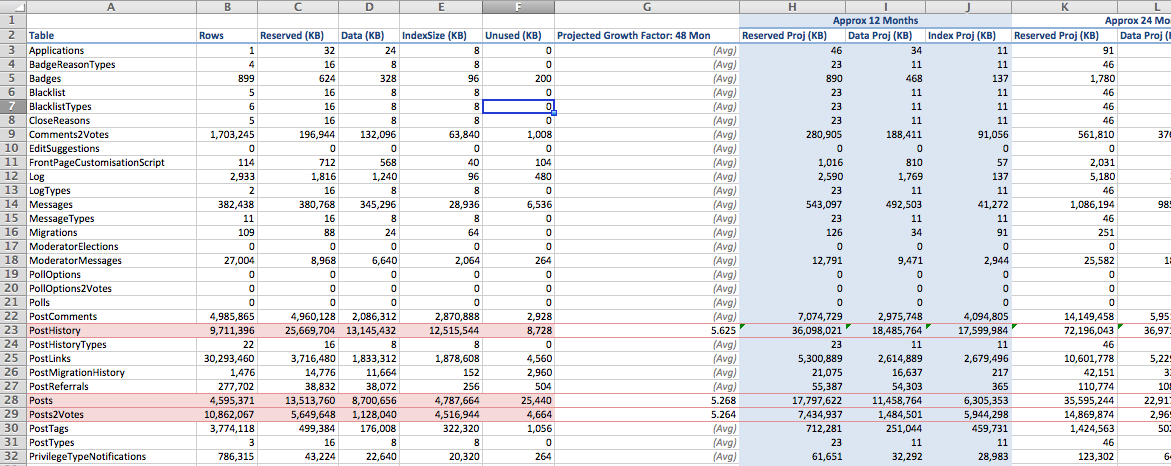Click unused value 25,440
The height and width of the screenshot is (466, 1171).
[x=518, y=400]
